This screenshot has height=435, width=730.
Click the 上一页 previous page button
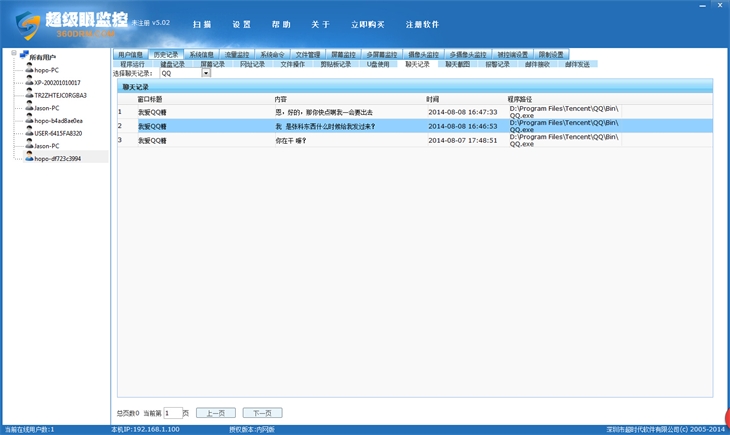pos(215,412)
